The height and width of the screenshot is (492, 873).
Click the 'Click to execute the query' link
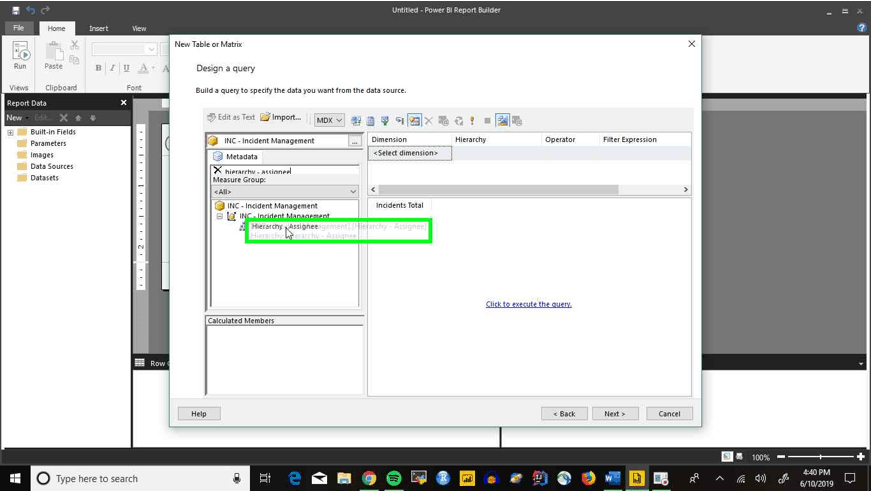tap(528, 304)
